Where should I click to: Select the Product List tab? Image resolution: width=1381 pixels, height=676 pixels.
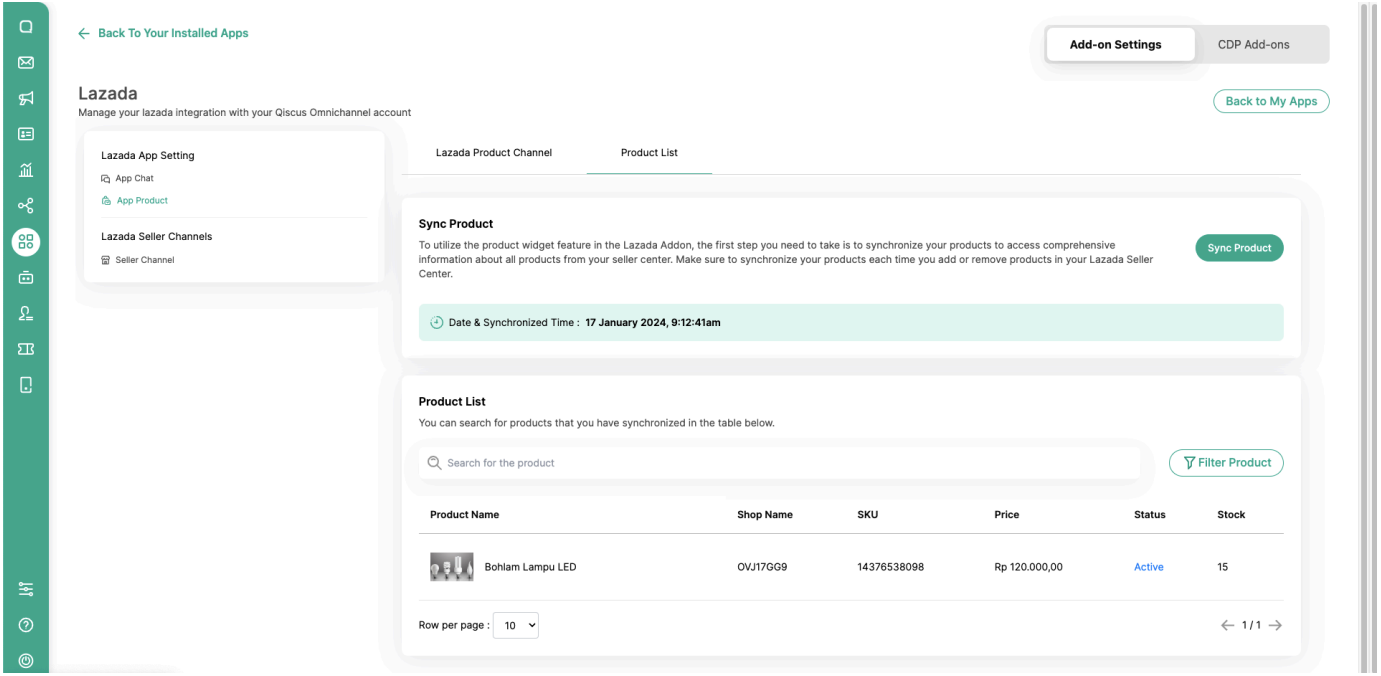649,153
